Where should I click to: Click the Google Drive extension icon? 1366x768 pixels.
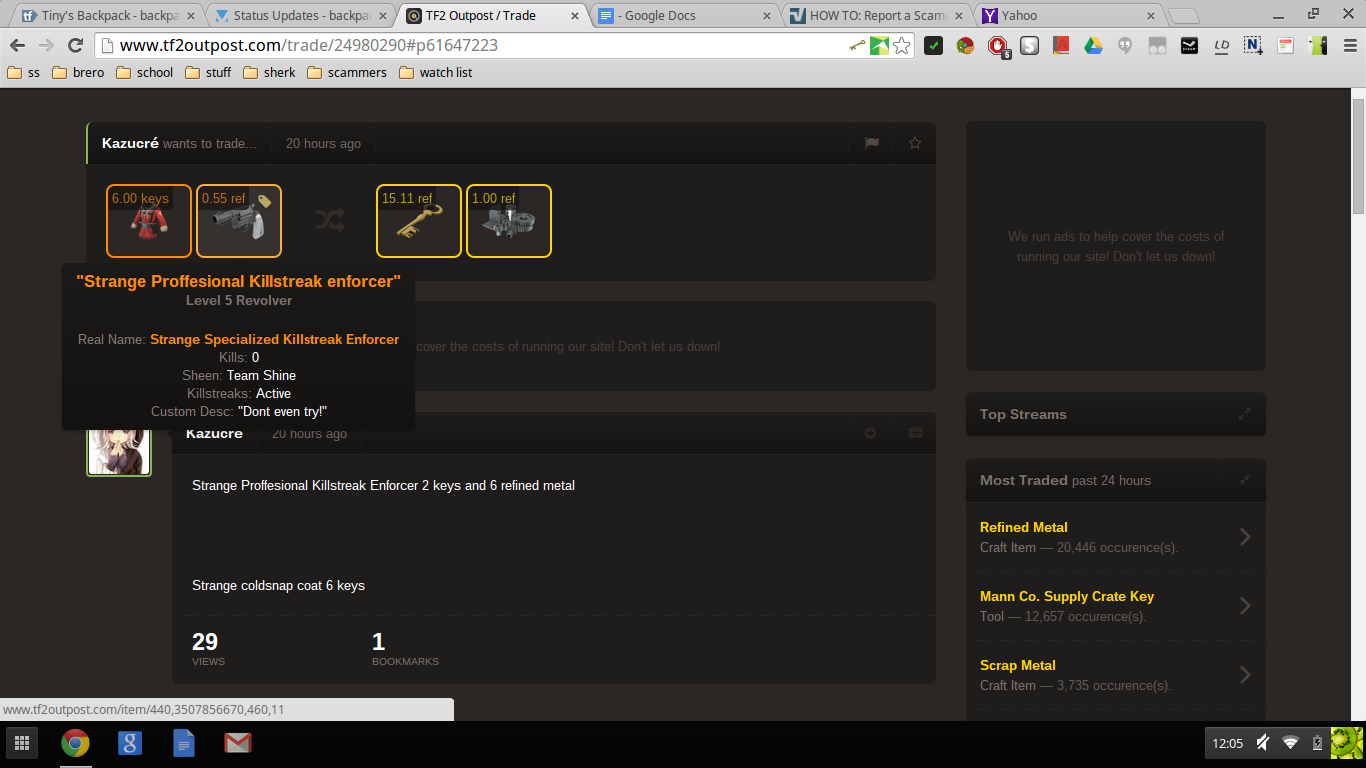click(x=1093, y=45)
